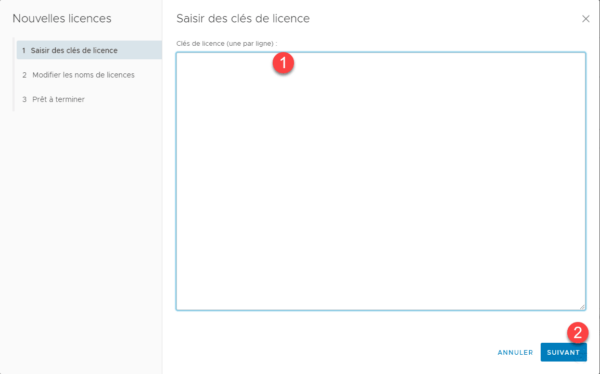Click the red annotation badge numbered 2
The width and height of the screenshot is (600, 374).
577,332
